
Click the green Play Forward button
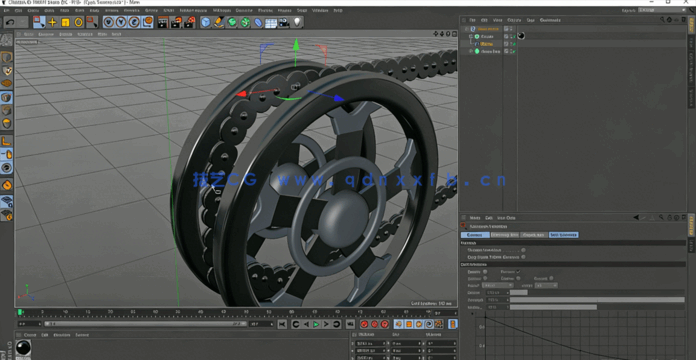click(316, 324)
